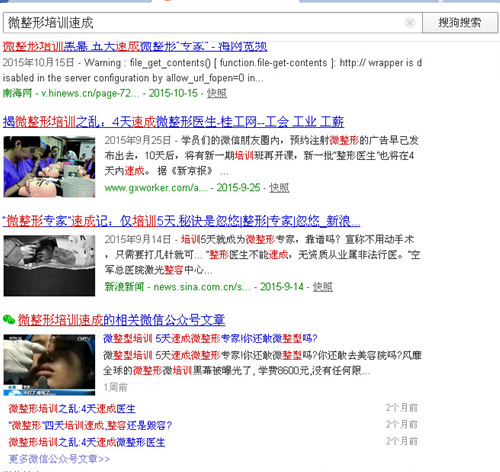
Task: Click the 1周前 timestamp
Action: click(115, 387)
